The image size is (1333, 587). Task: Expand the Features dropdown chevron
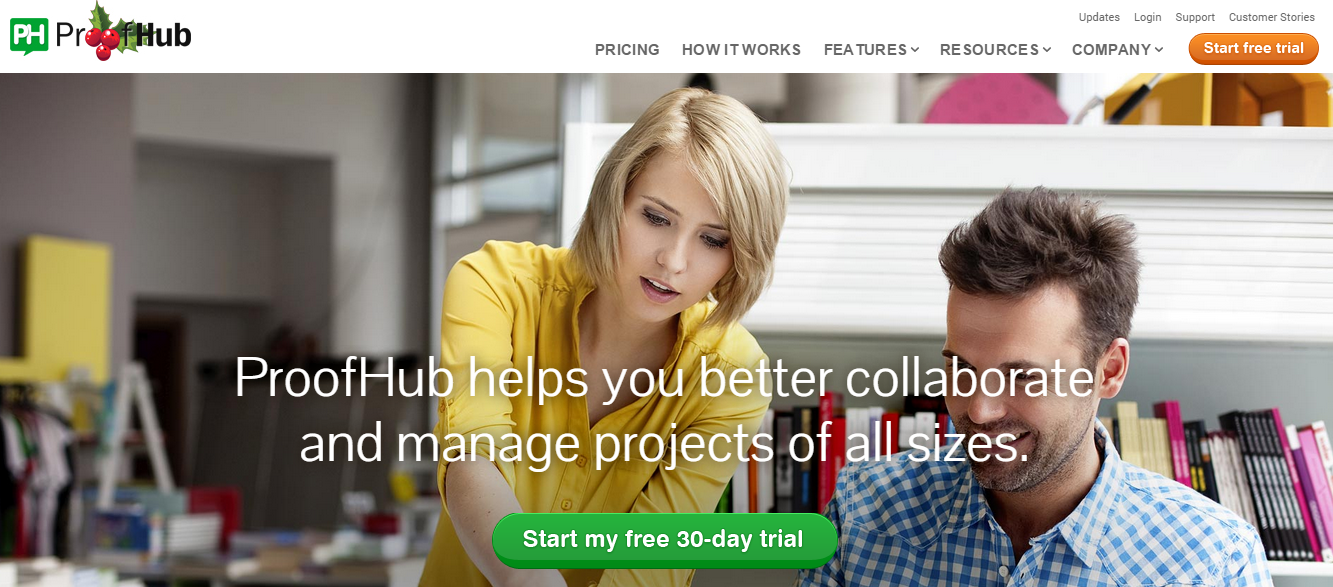click(915, 50)
